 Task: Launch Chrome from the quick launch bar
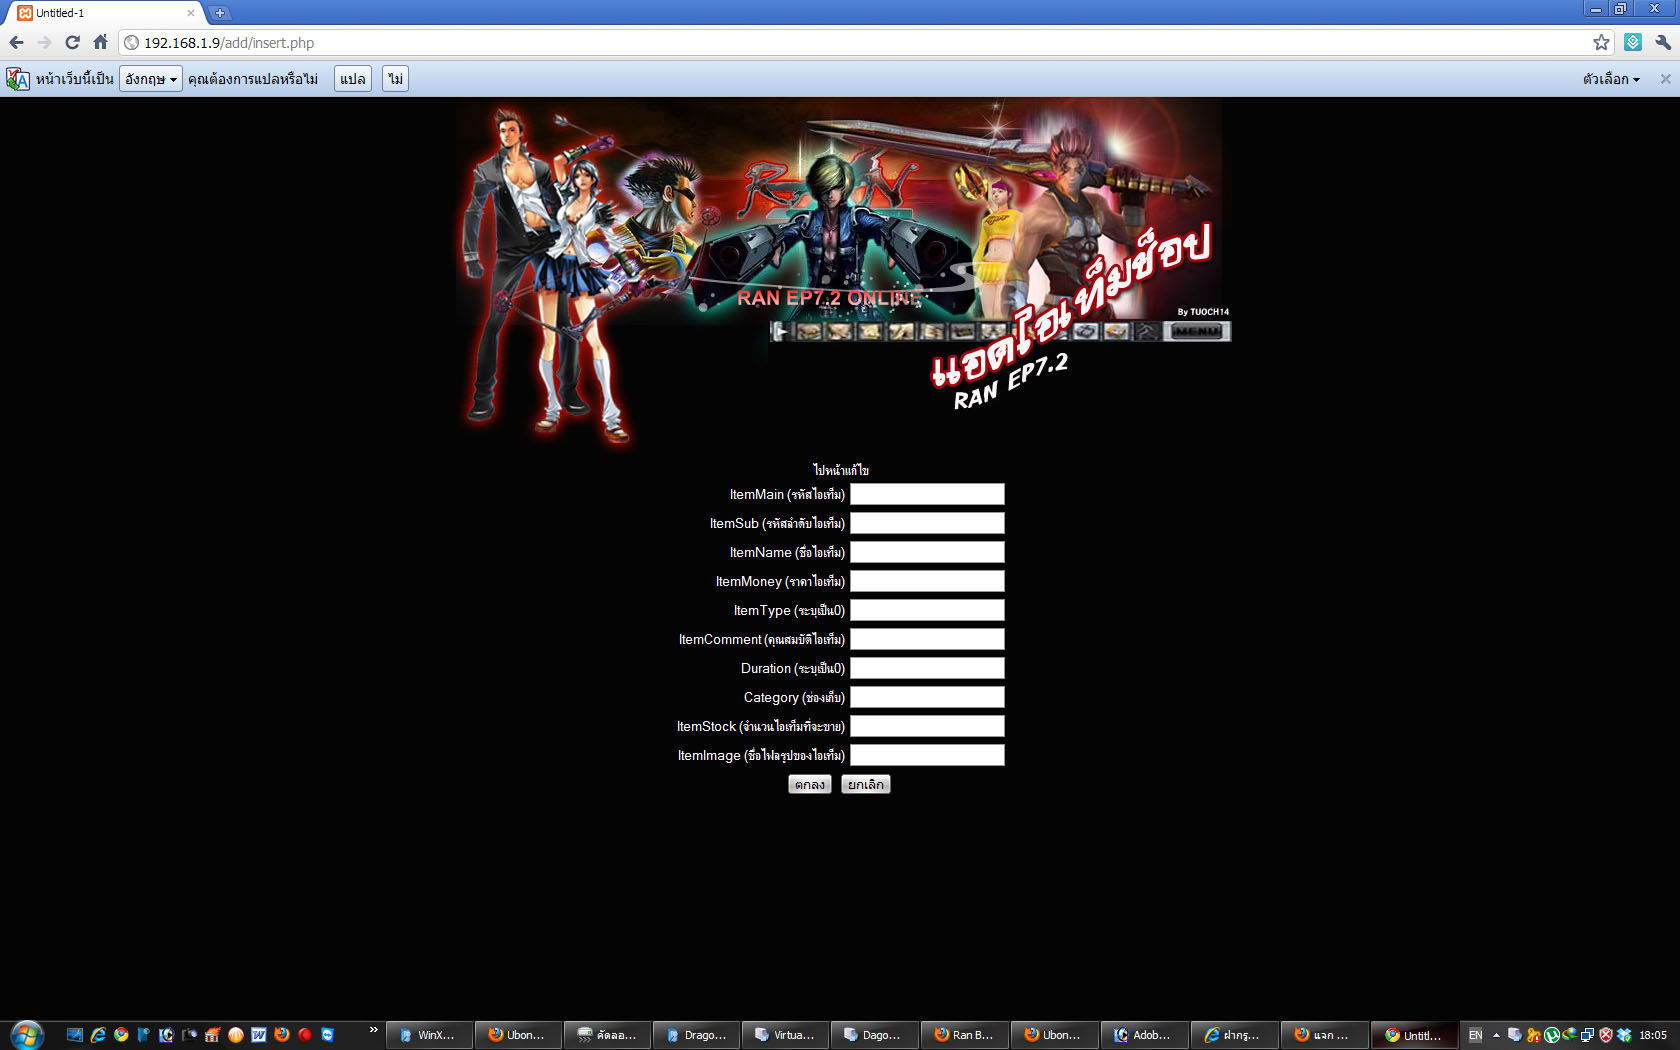point(121,1035)
